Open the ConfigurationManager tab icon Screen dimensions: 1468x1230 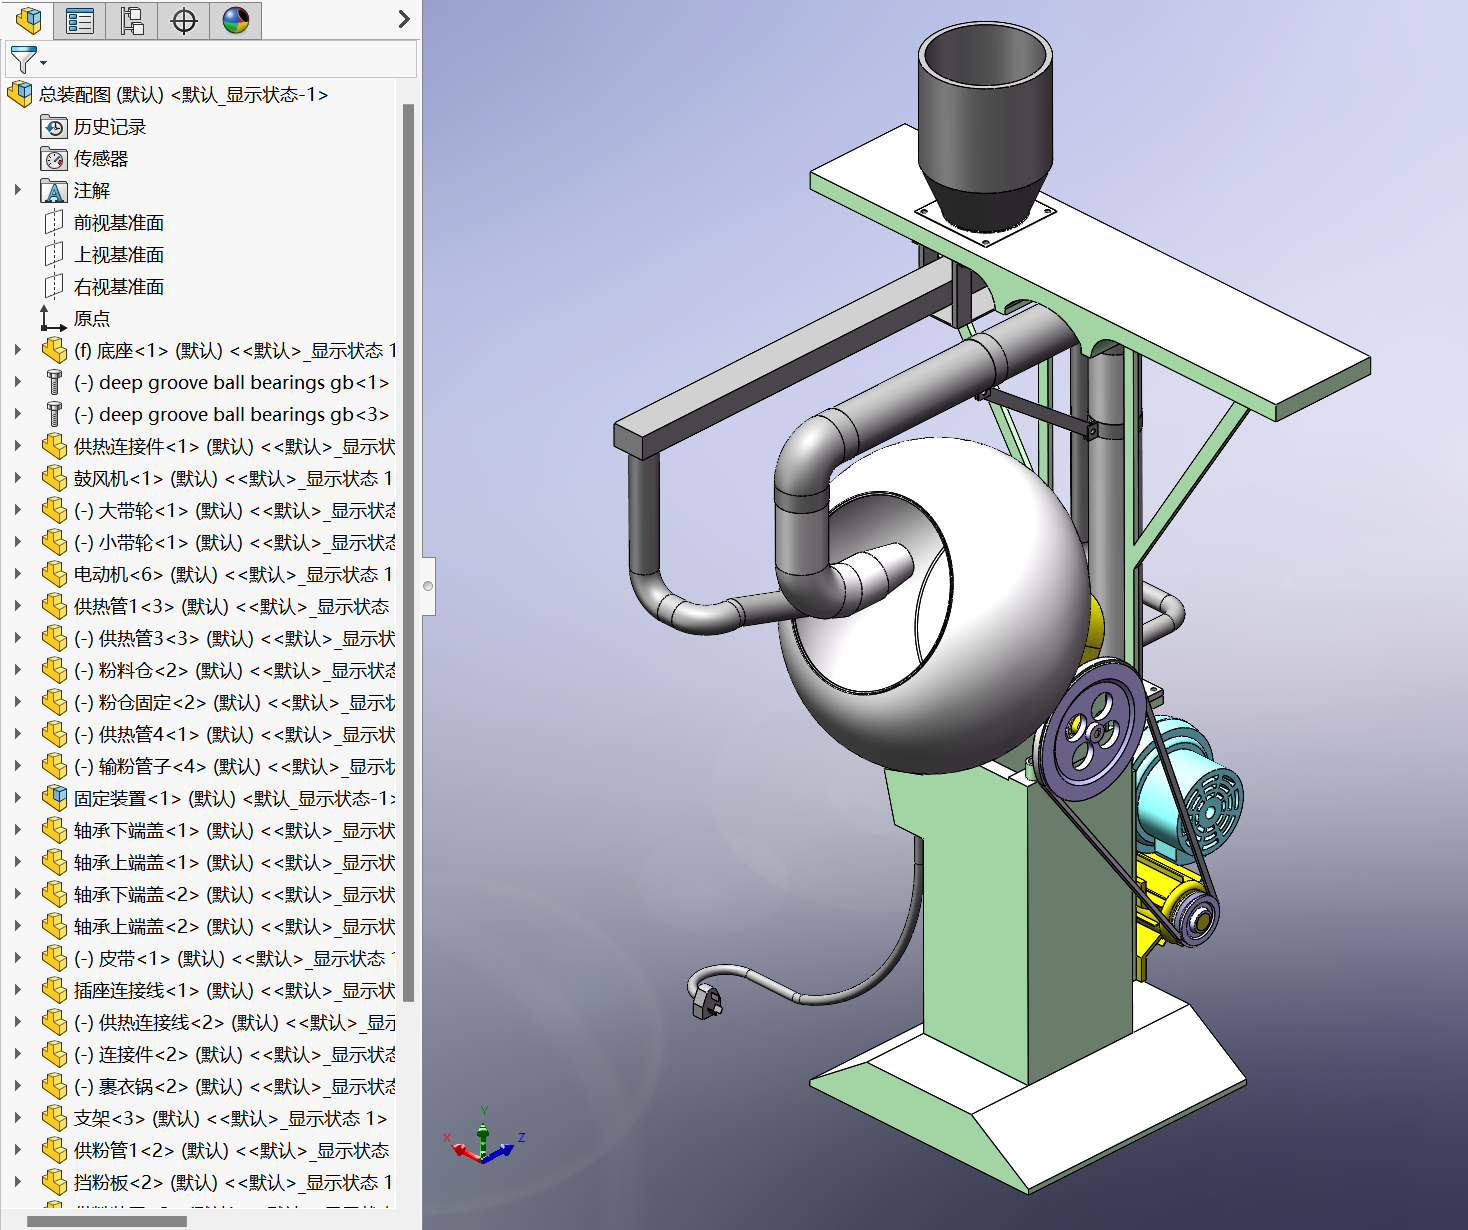pos(131,20)
